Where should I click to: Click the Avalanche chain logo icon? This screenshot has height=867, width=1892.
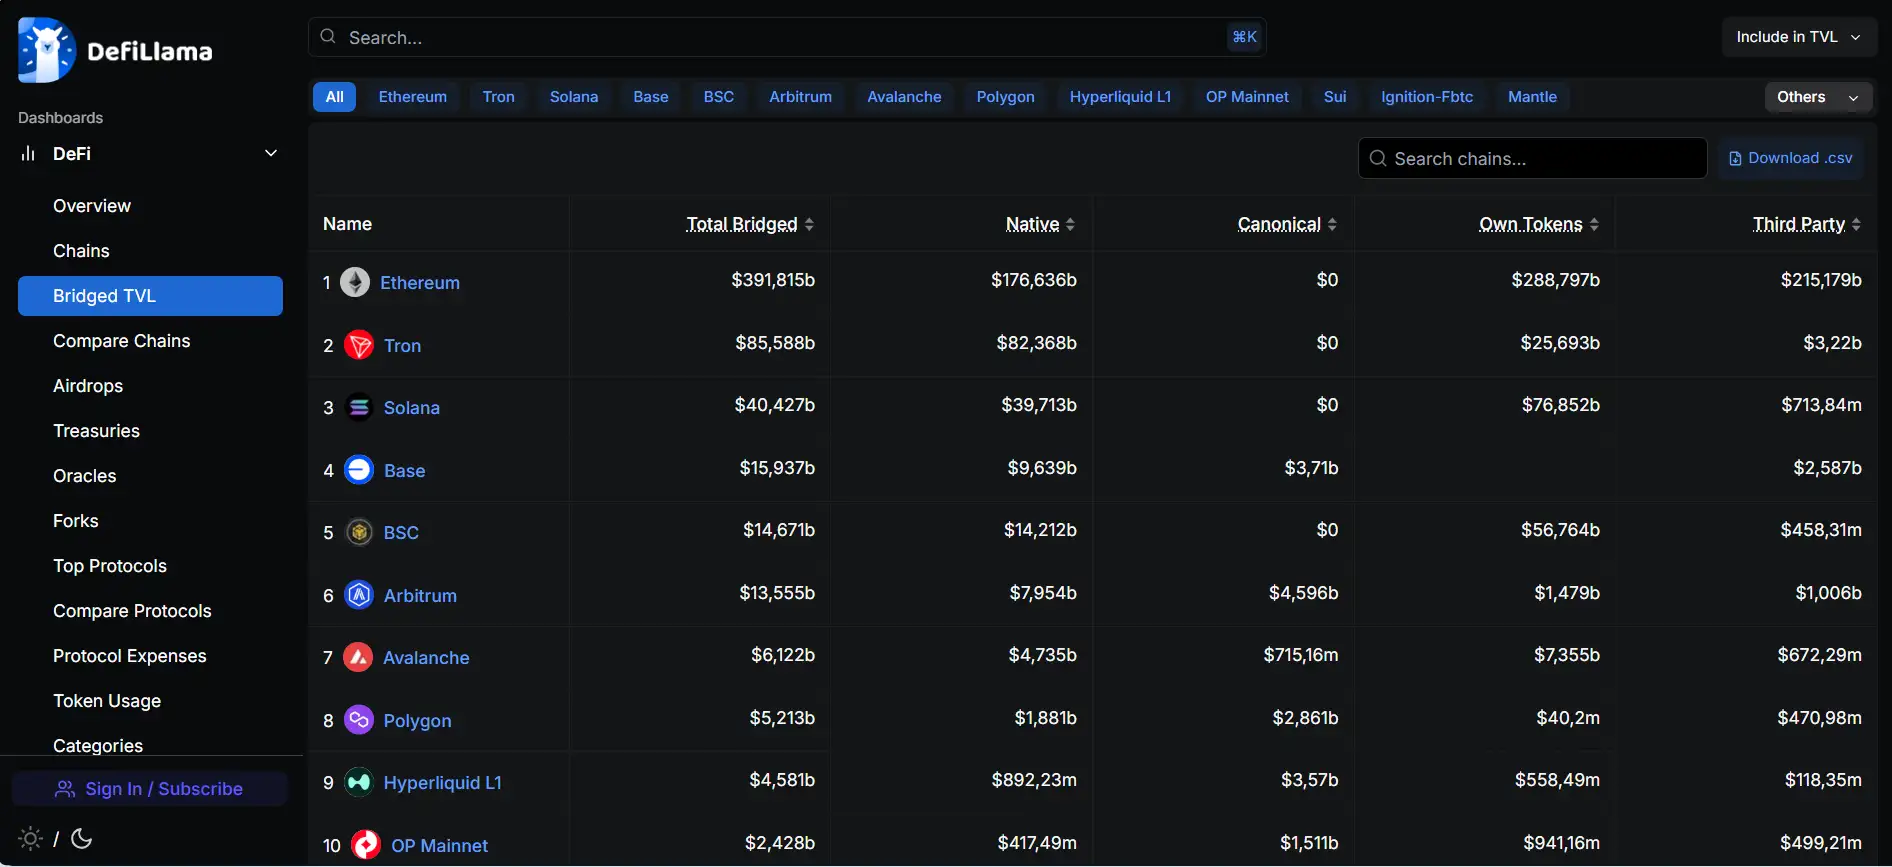pos(358,657)
